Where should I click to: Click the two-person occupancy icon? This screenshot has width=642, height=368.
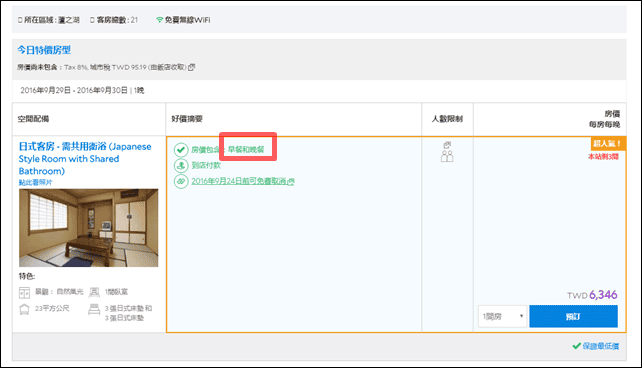pos(447,156)
